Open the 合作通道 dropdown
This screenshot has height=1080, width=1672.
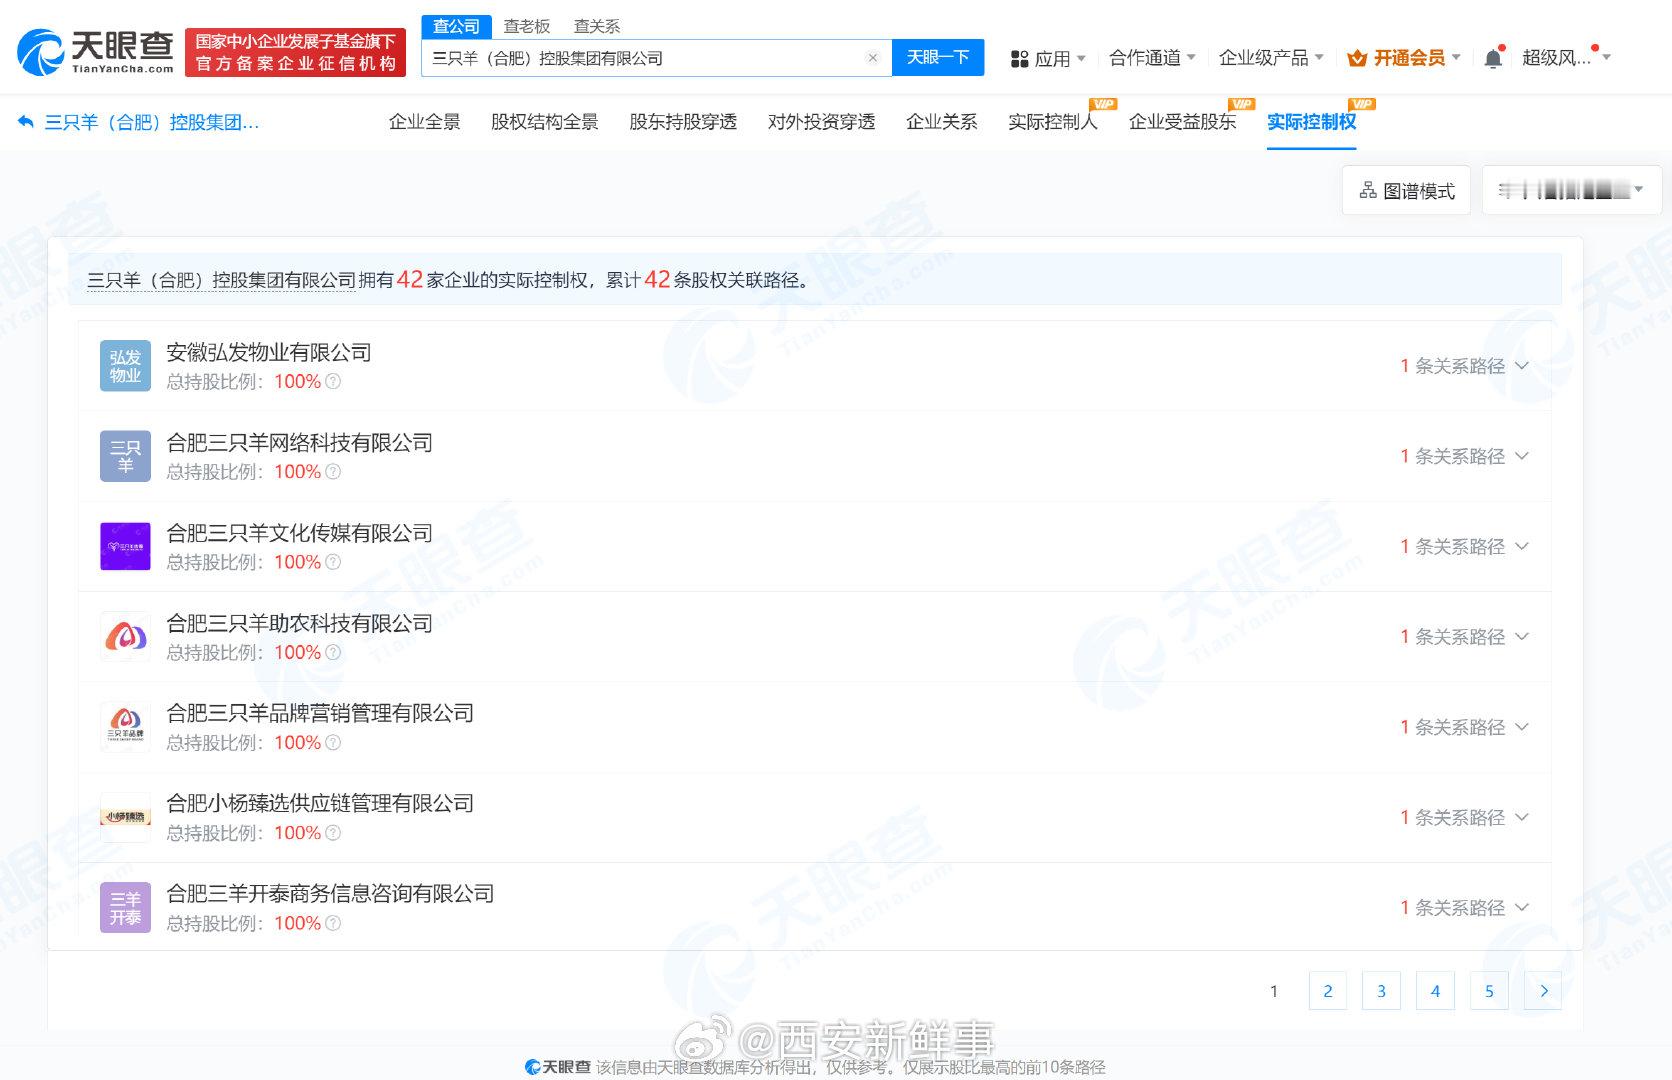[x=1152, y=58]
